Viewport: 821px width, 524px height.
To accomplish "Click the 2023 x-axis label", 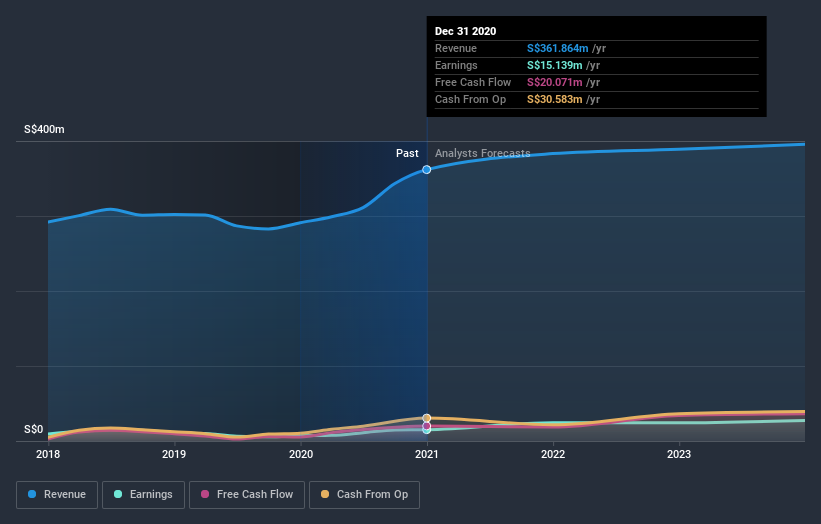I will point(679,454).
